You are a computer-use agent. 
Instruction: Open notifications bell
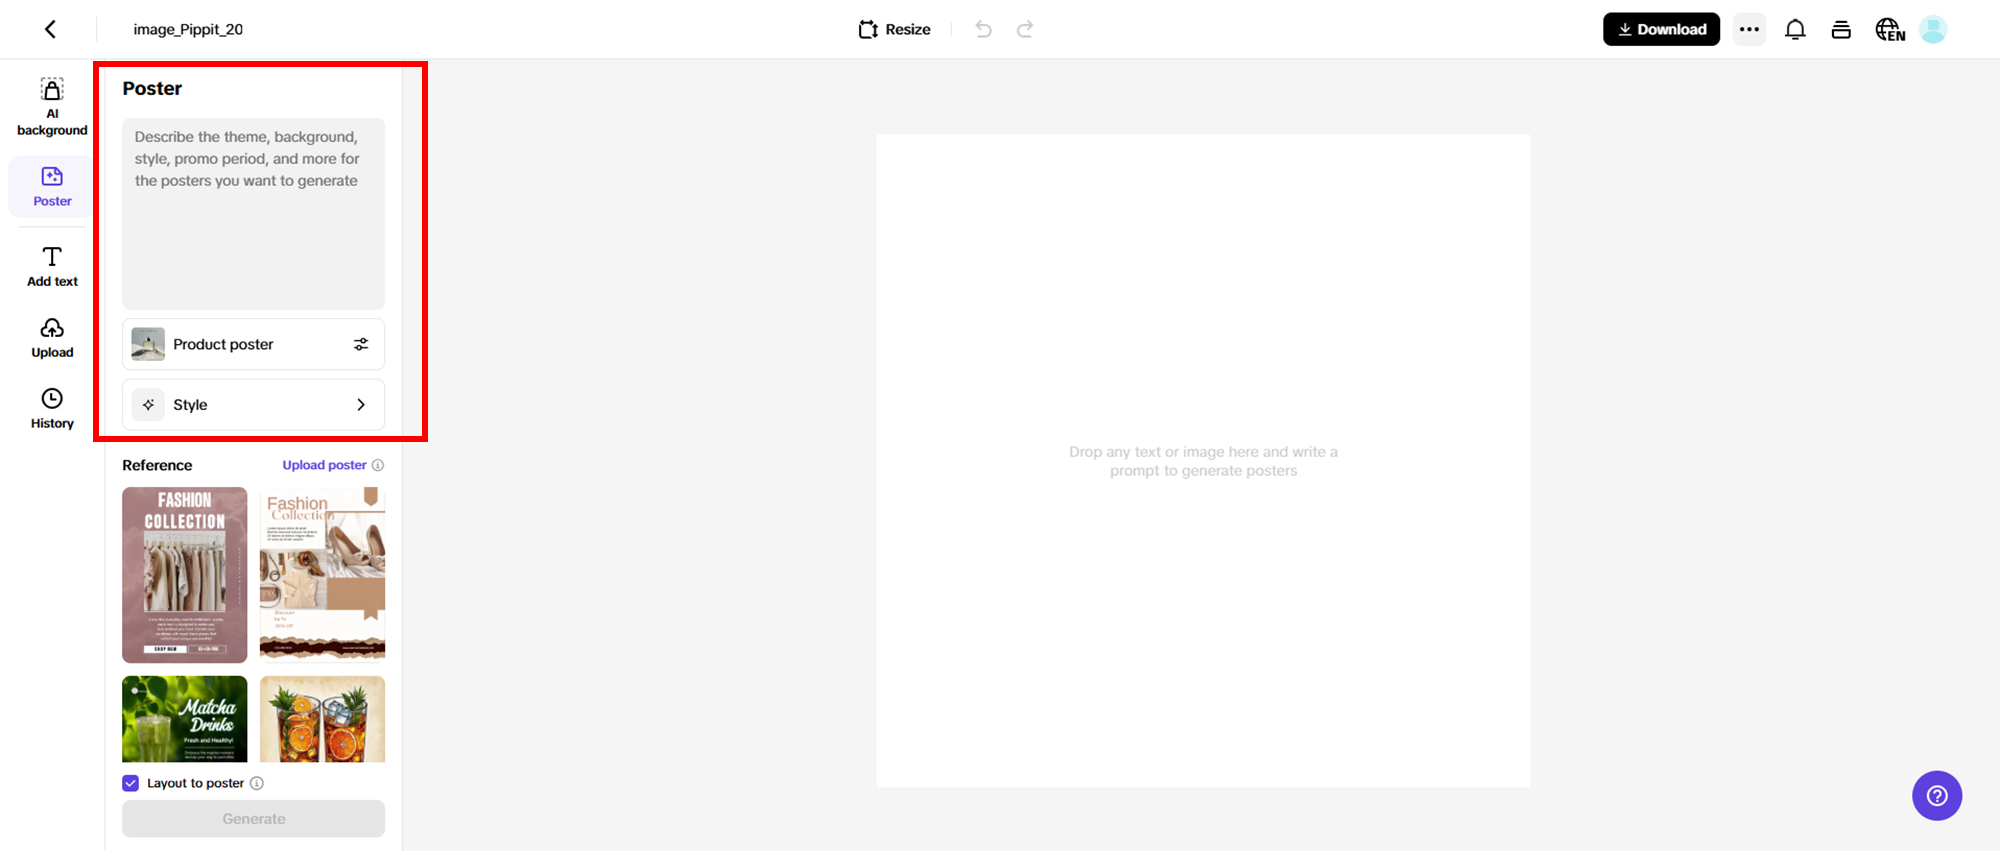[1795, 29]
